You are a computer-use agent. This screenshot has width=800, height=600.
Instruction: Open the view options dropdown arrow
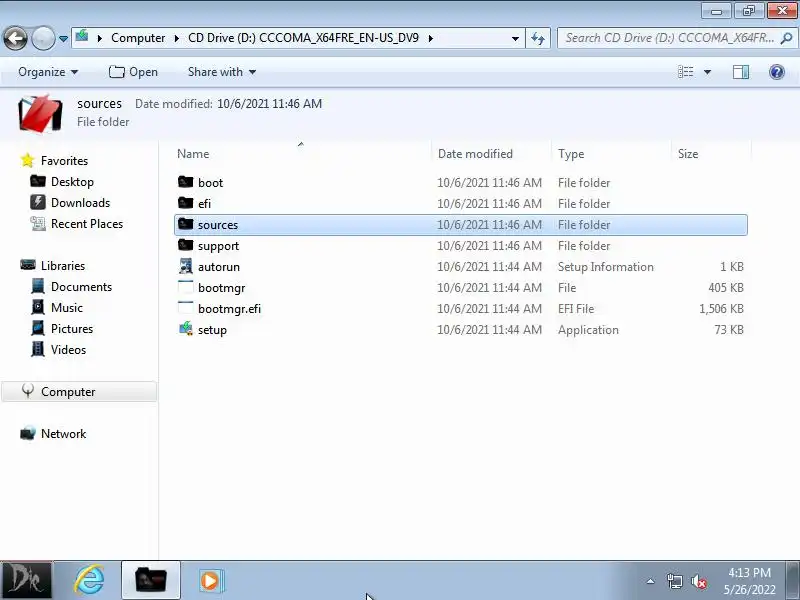click(707, 72)
